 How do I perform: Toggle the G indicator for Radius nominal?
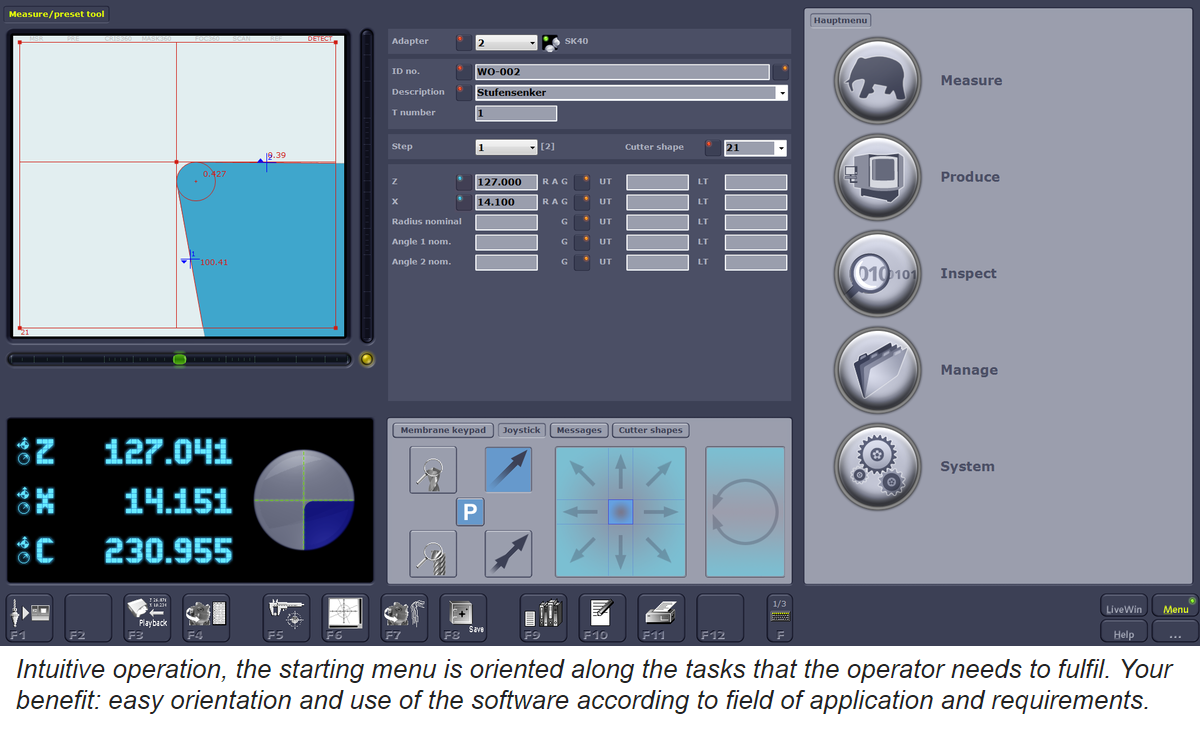tap(581, 222)
